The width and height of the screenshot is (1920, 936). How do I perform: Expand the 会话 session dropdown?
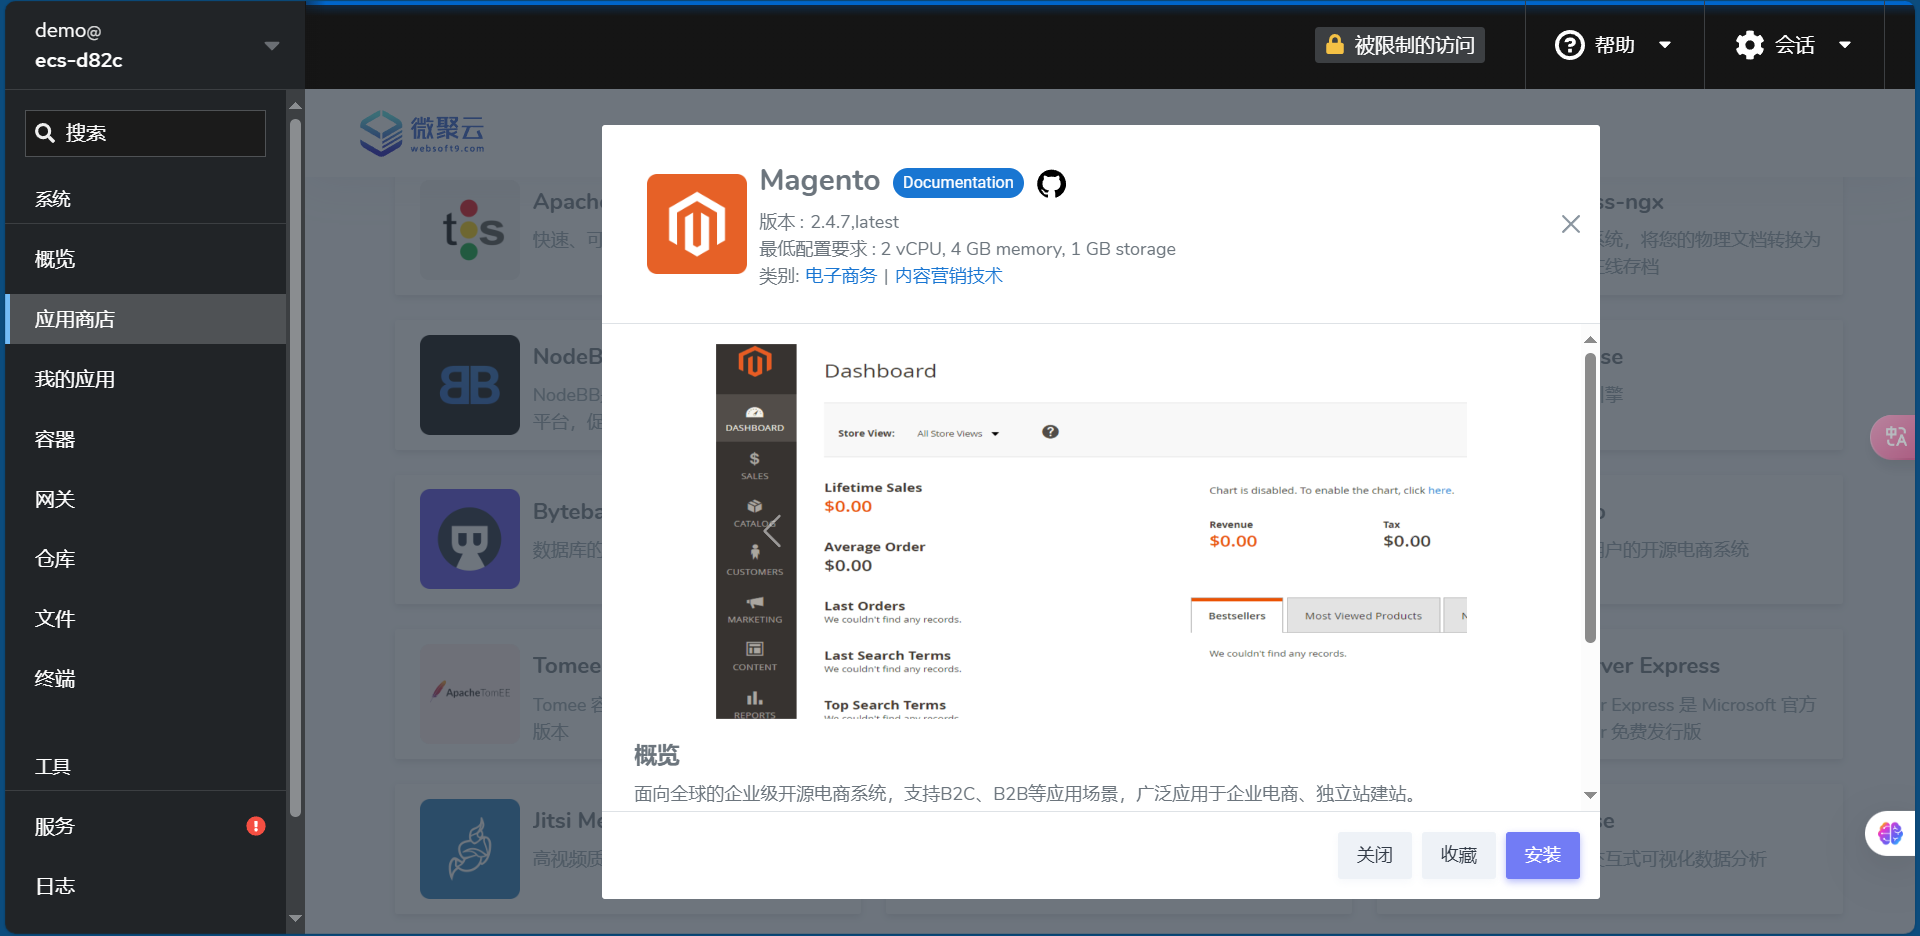click(1845, 45)
